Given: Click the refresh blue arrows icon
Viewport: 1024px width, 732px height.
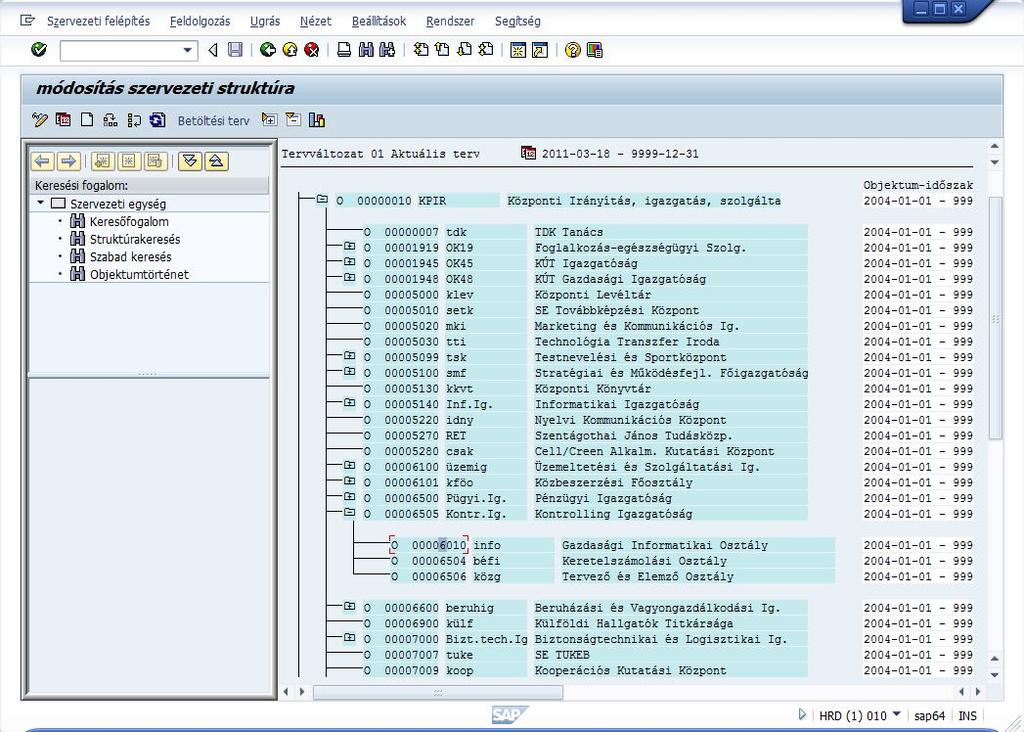Looking at the screenshot, I should 157,119.
